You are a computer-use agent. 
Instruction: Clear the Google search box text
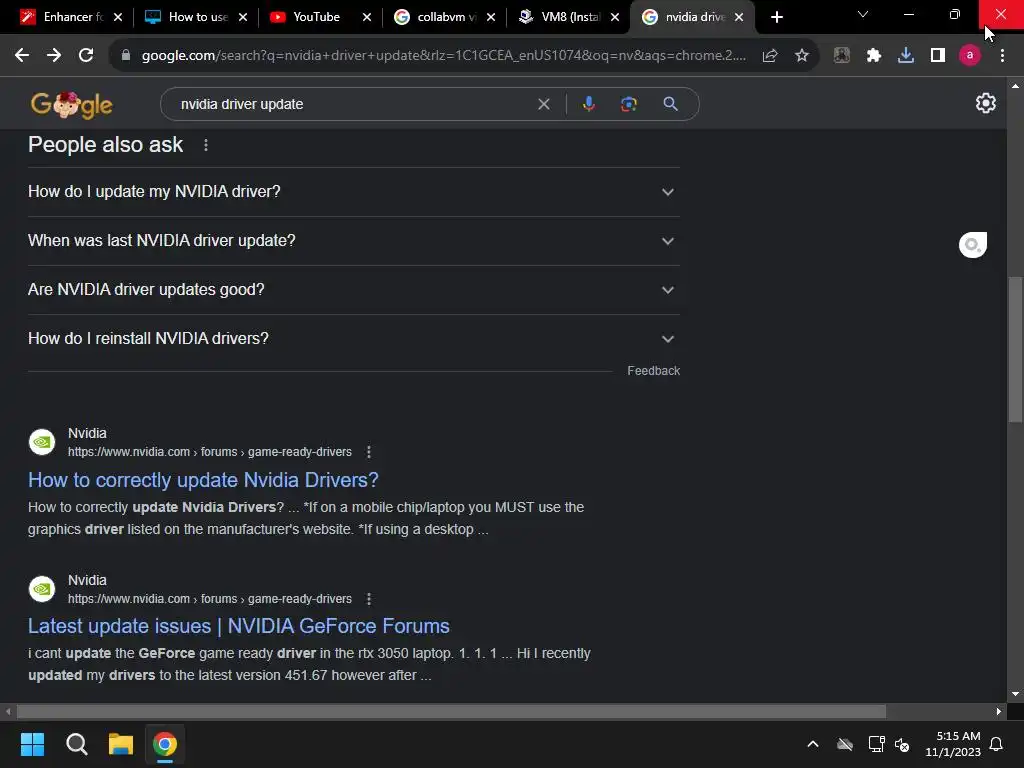tap(543, 104)
